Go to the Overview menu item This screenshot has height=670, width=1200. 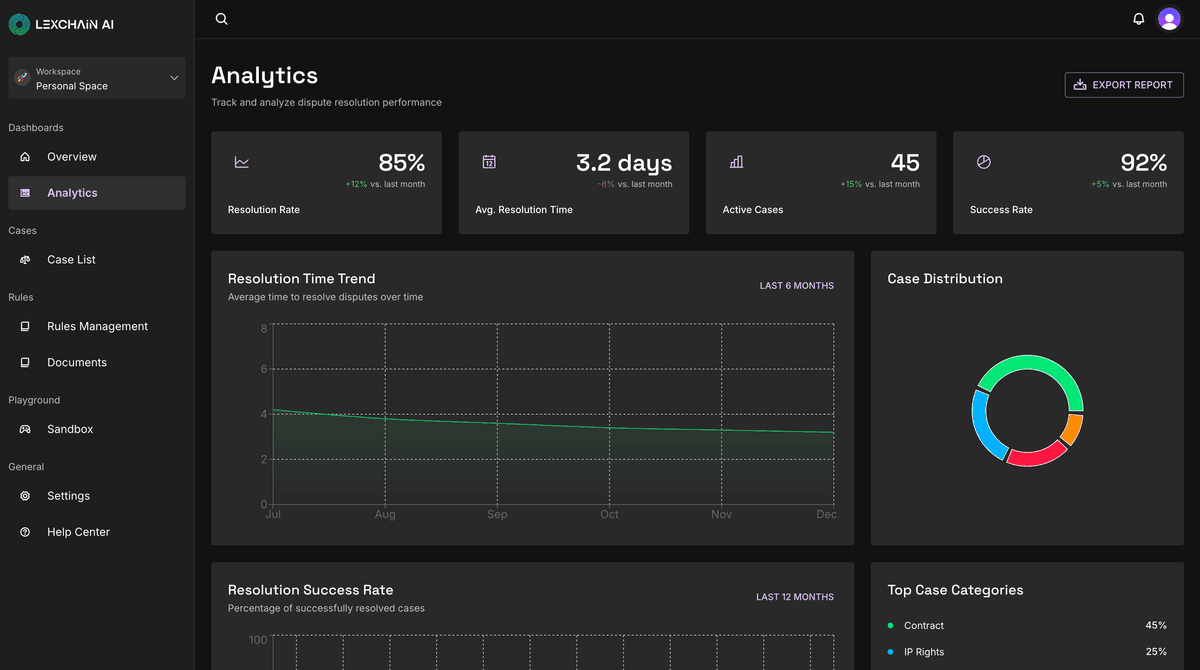[97, 157]
